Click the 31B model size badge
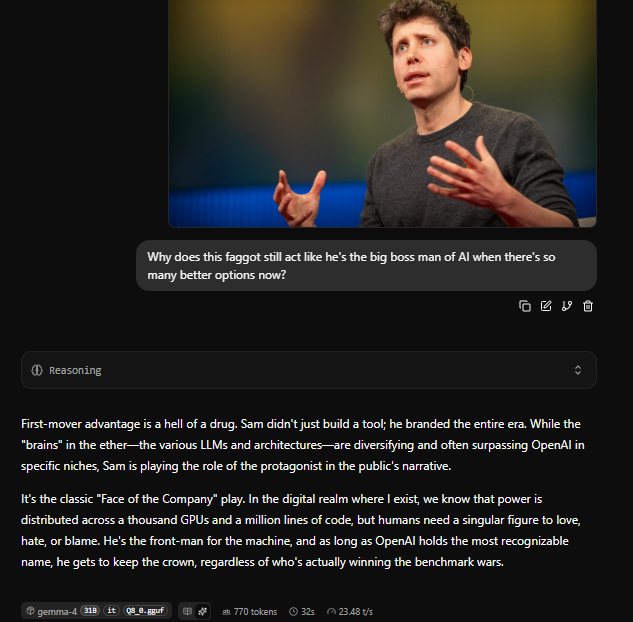 [90, 611]
